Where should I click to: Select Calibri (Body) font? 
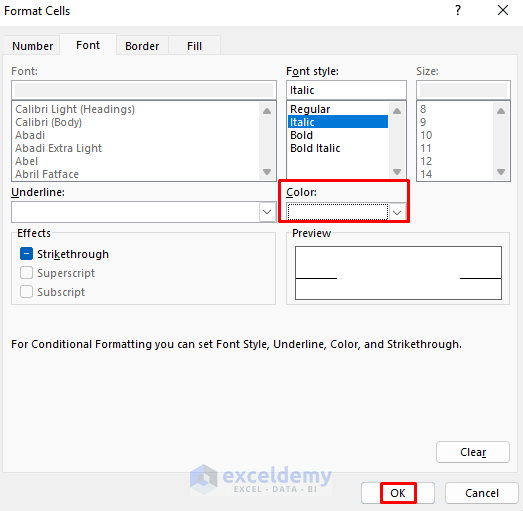click(48, 122)
